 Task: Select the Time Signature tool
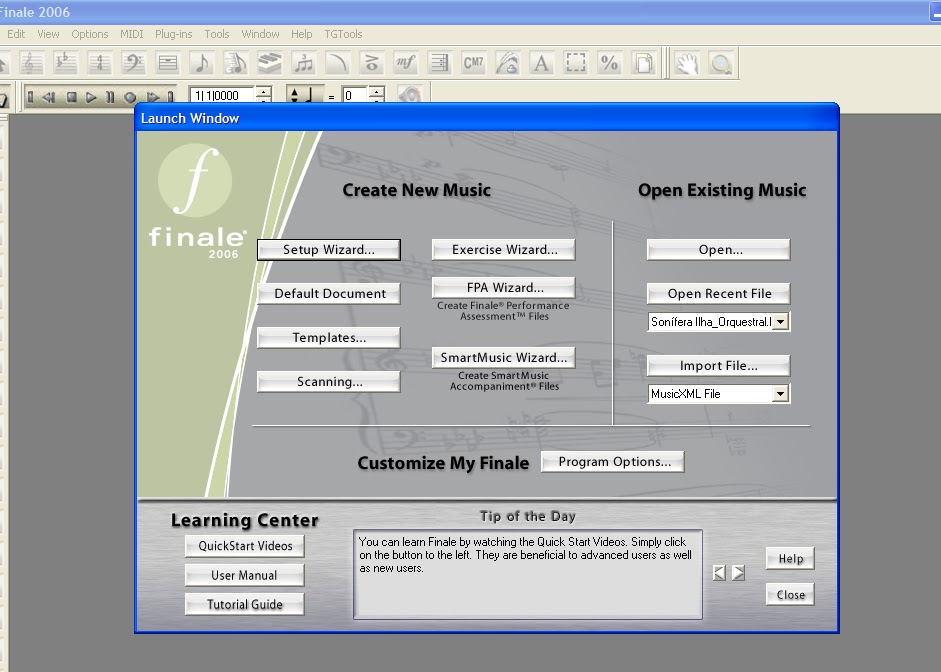coord(100,63)
